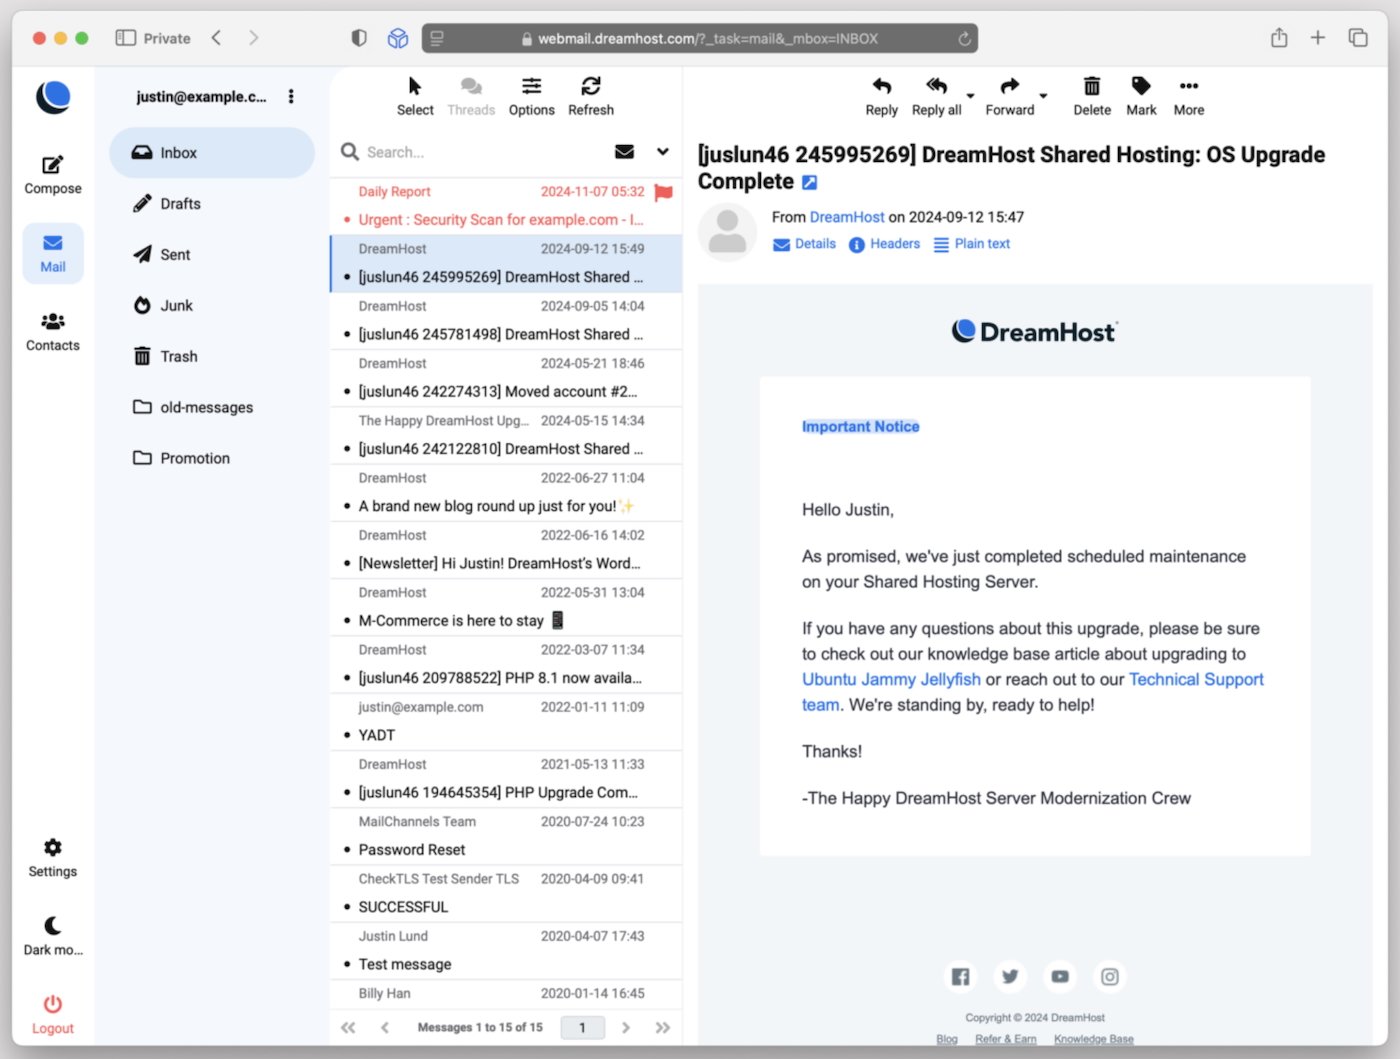
Task: Refresh the message list
Action: point(590,95)
